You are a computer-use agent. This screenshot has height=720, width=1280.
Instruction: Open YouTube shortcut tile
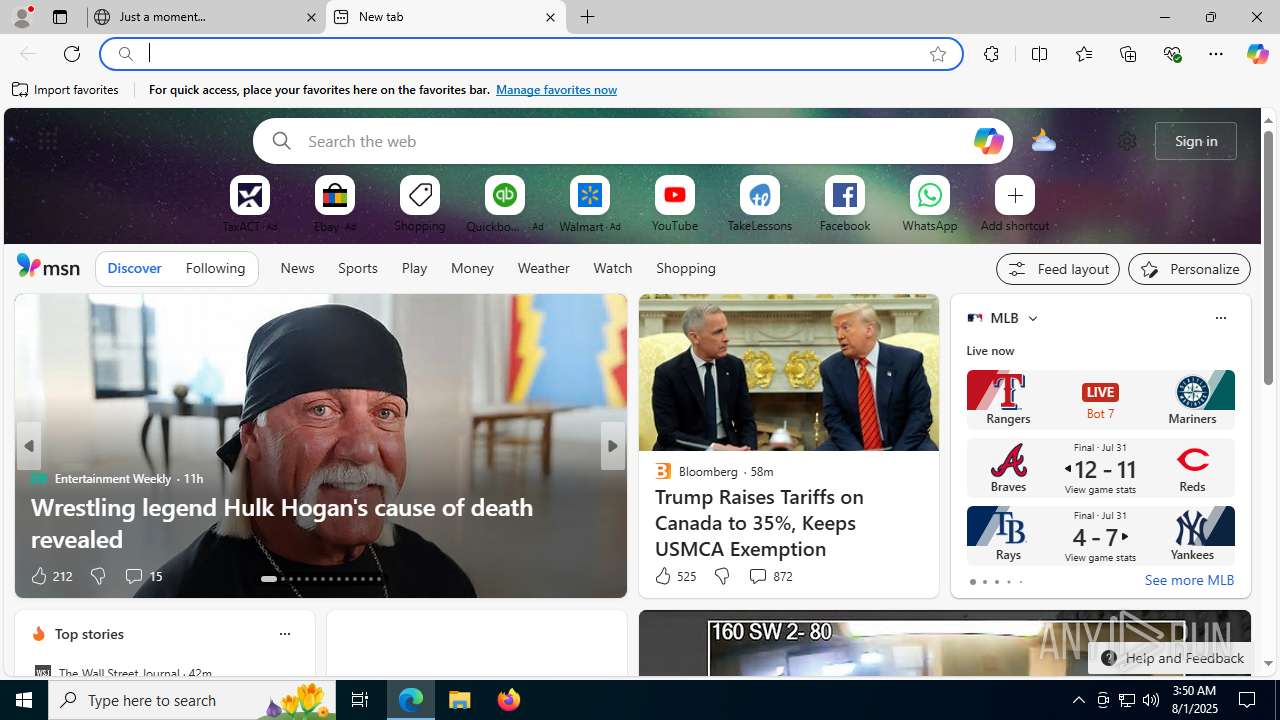click(675, 204)
